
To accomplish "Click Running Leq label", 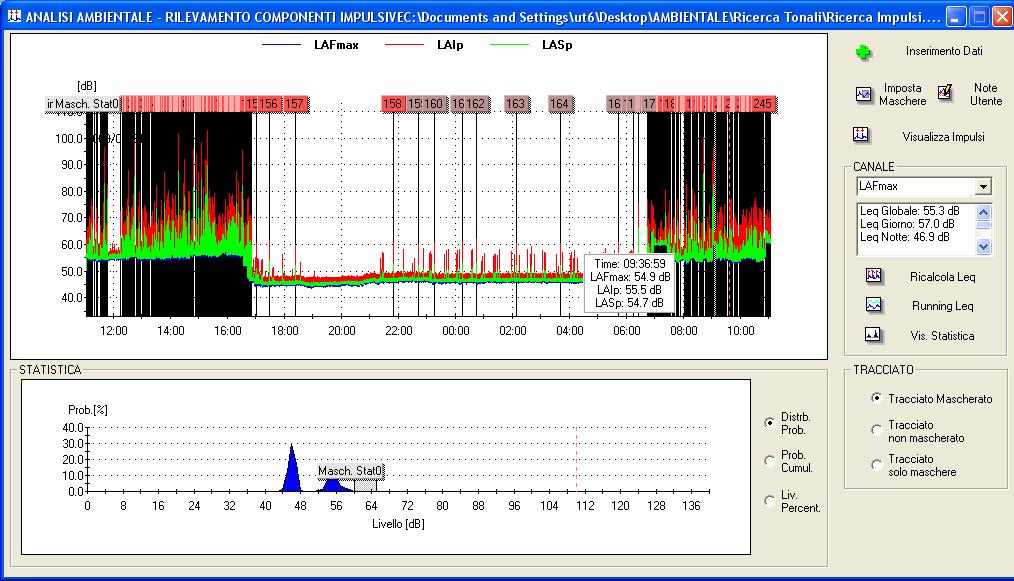I will tap(942, 306).
